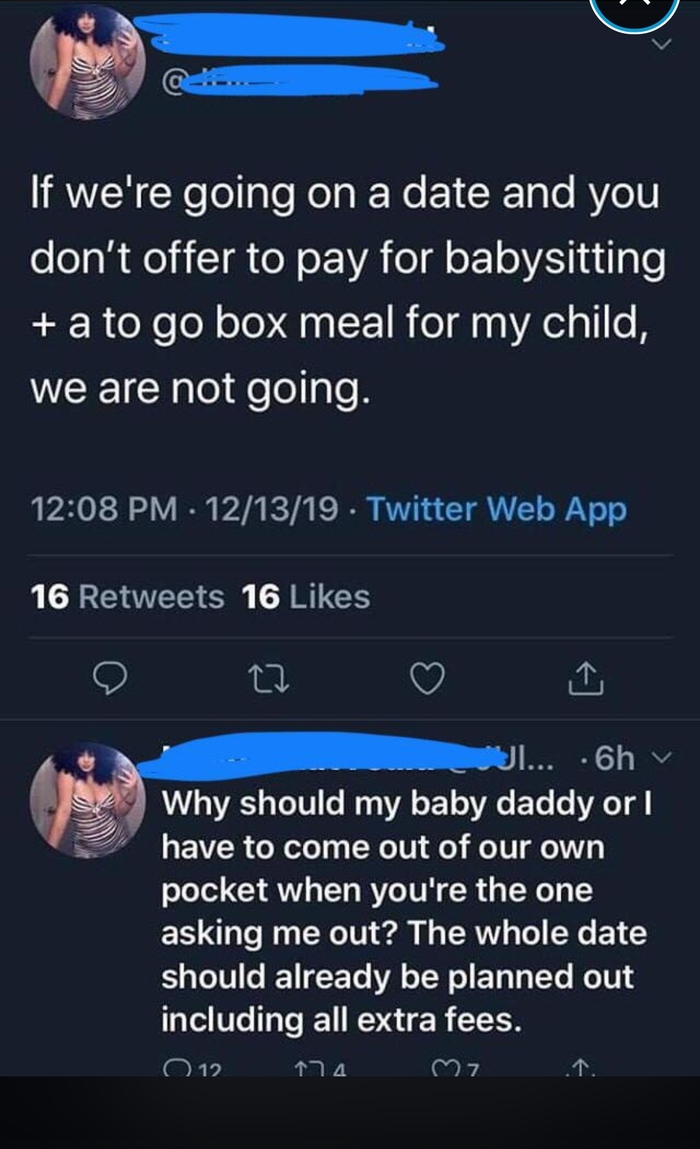
Task: Open the Twitter Web App source link
Action: coord(496,509)
